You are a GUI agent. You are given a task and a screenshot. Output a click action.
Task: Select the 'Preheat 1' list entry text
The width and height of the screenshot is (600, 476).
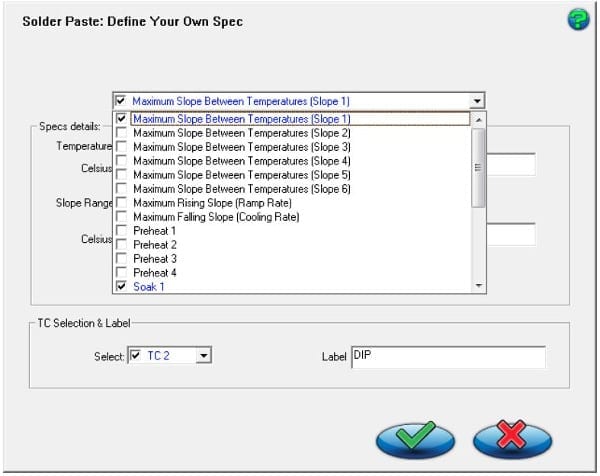coord(155,231)
